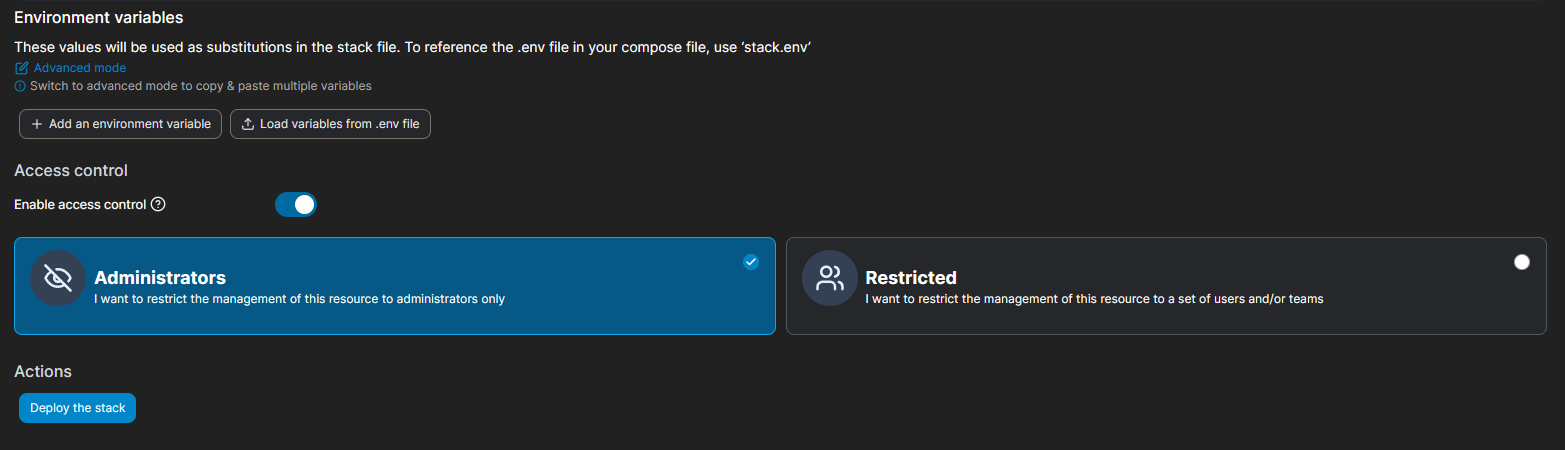Switch to Advanced mode link
This screenshot has height=450, width=1565.
click(80, 68)
